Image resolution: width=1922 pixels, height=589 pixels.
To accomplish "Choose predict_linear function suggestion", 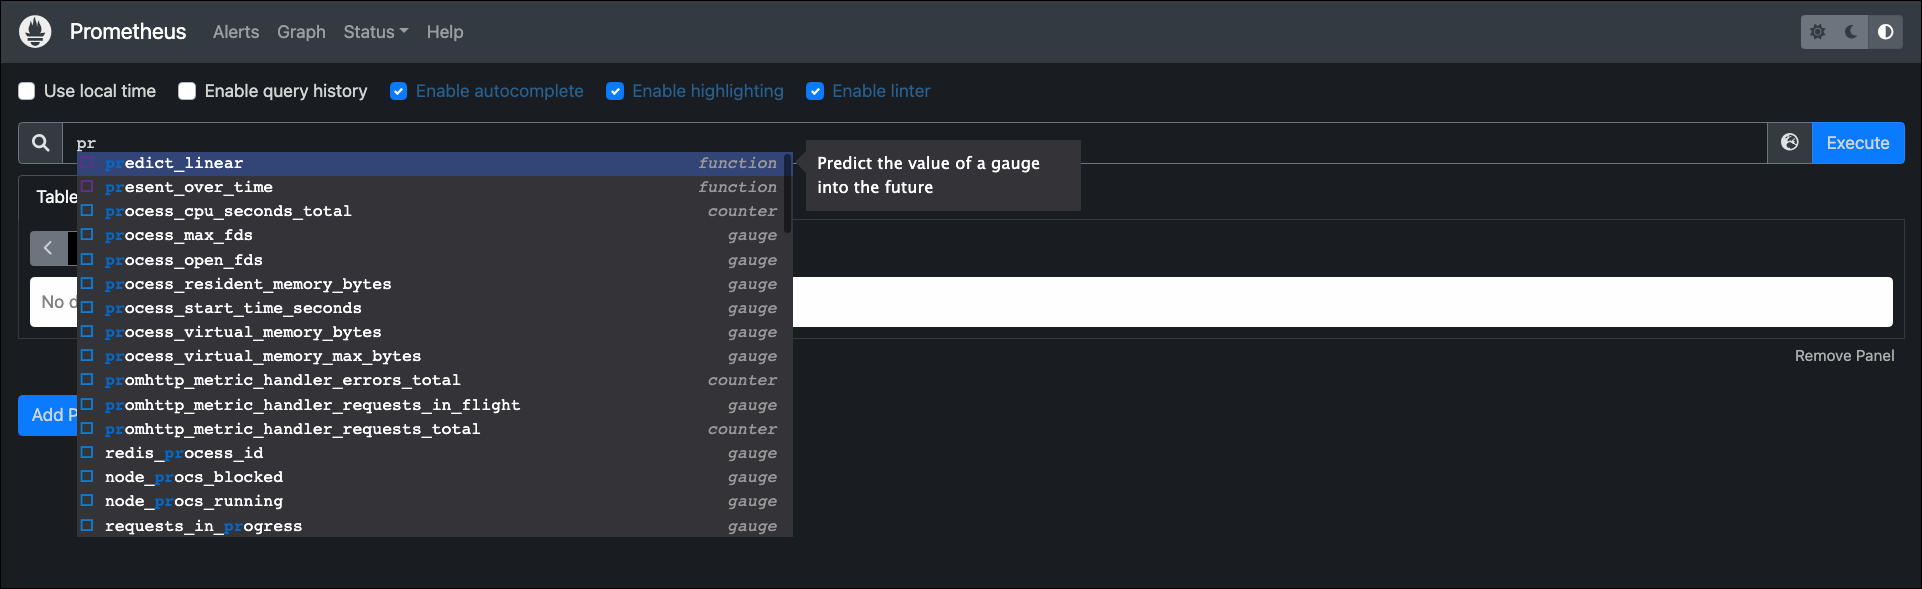I will [x=435, y=163].
